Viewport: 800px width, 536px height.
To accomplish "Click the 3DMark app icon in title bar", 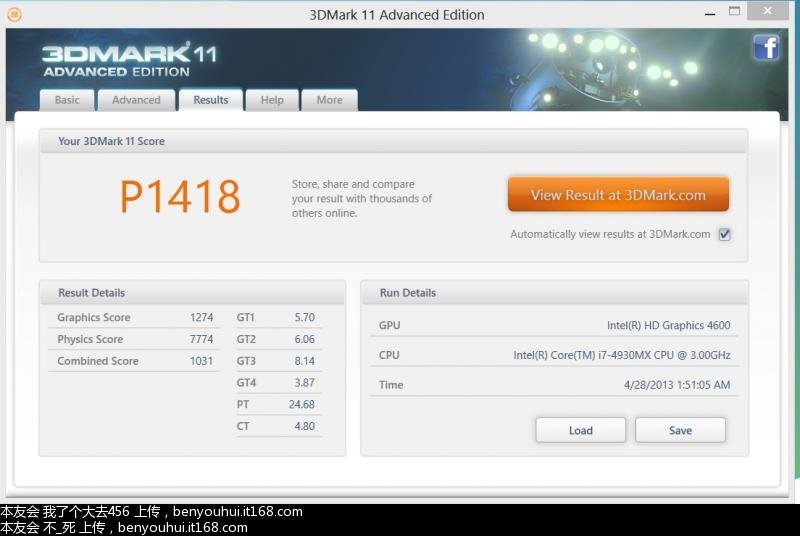I will pyautogui.click(x=14, y=14).
